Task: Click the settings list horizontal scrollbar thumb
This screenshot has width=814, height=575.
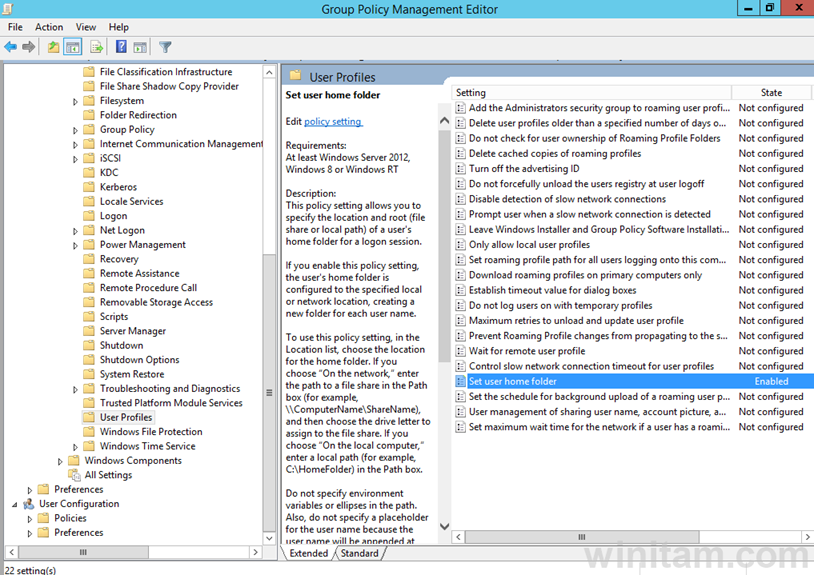Action: [x=581, y=537]
